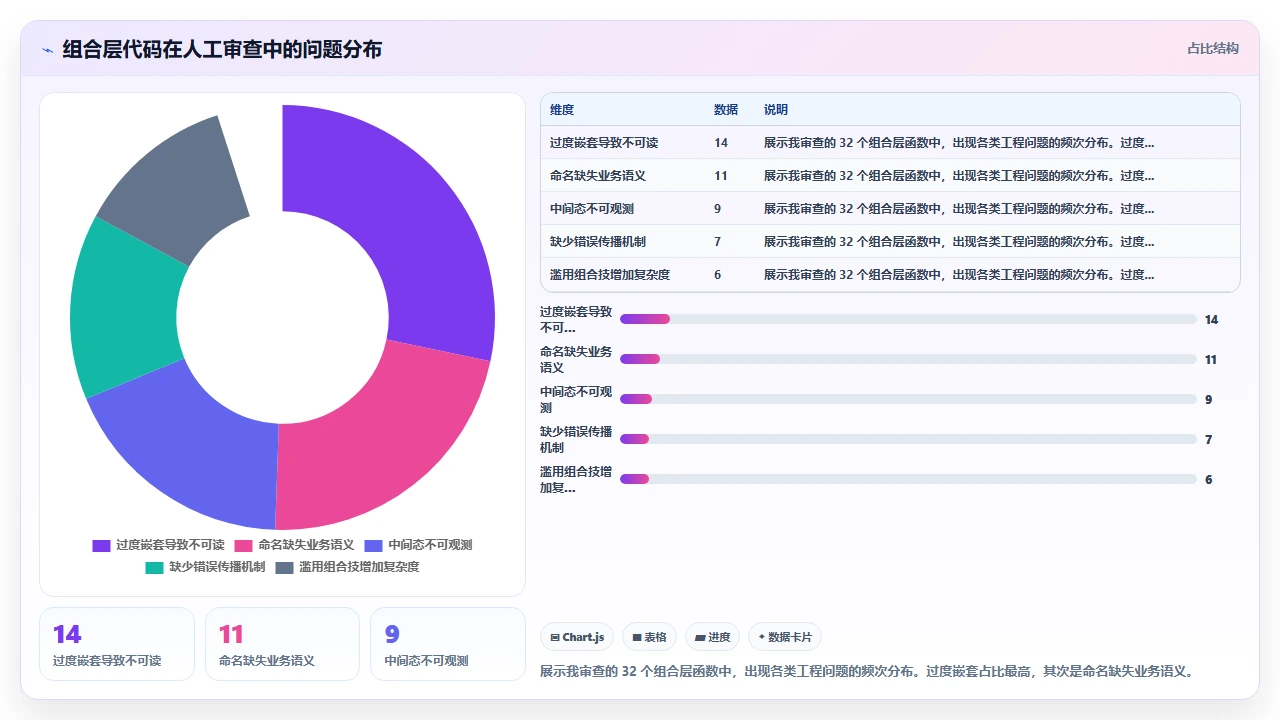Click progress bar for 命名缺失业务语义
Viewport: 1280px width, 720px height.
(x=908, y=359)
